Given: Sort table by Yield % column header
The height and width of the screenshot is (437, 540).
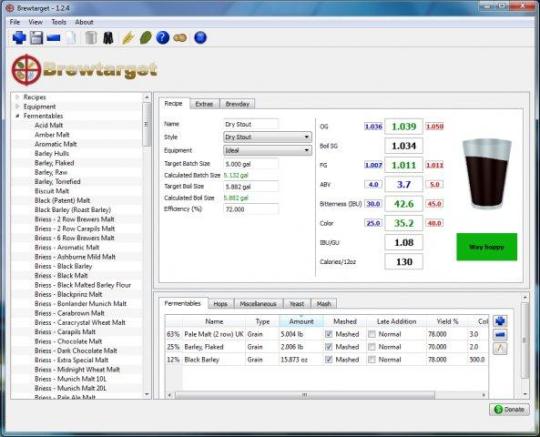Looking at the screenshot, I should (447, 321).
